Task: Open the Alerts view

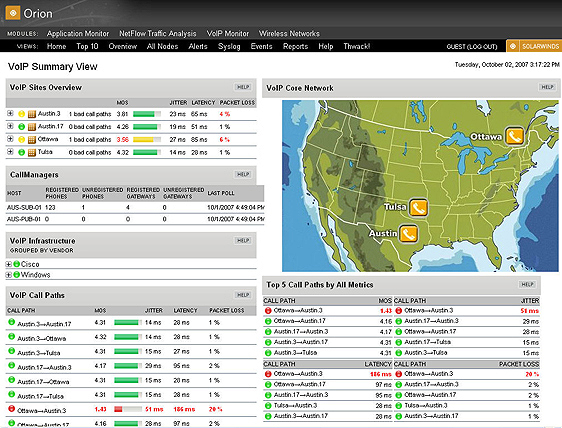Action: click(x=198, y=46)
